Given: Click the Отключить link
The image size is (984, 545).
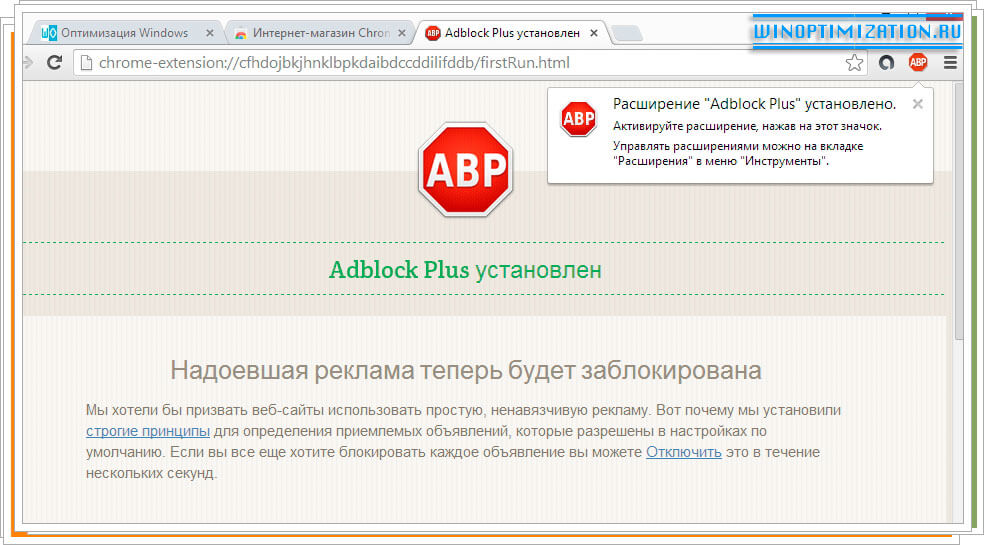Looking at the screenshot, I should pos(683,452).
